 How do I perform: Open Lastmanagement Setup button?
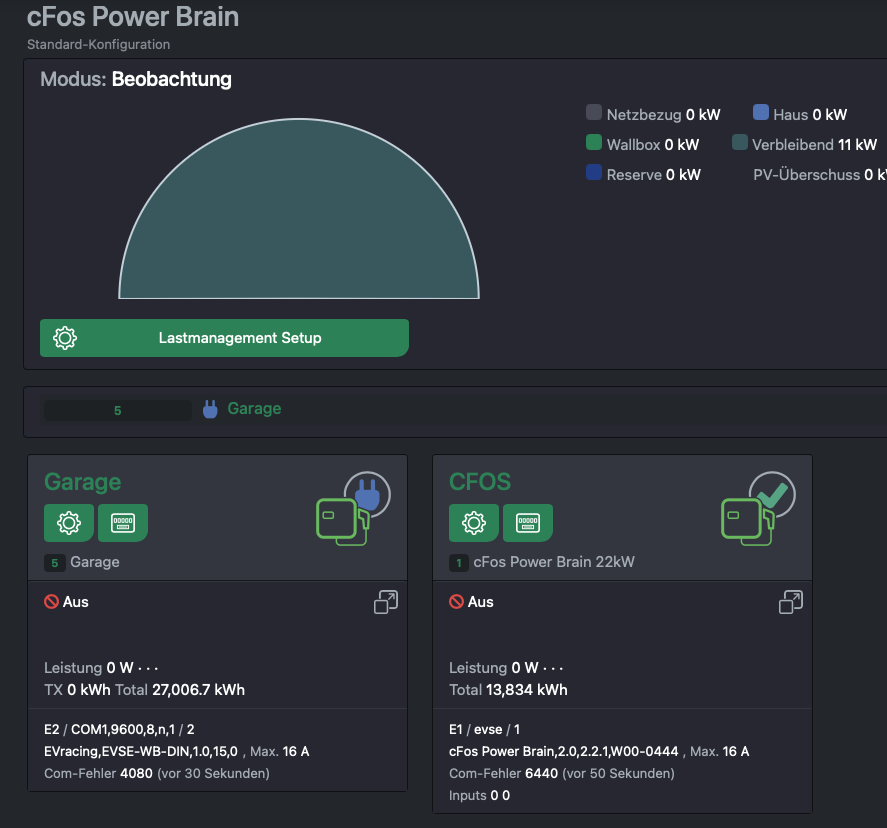click(x=224, y=338)
